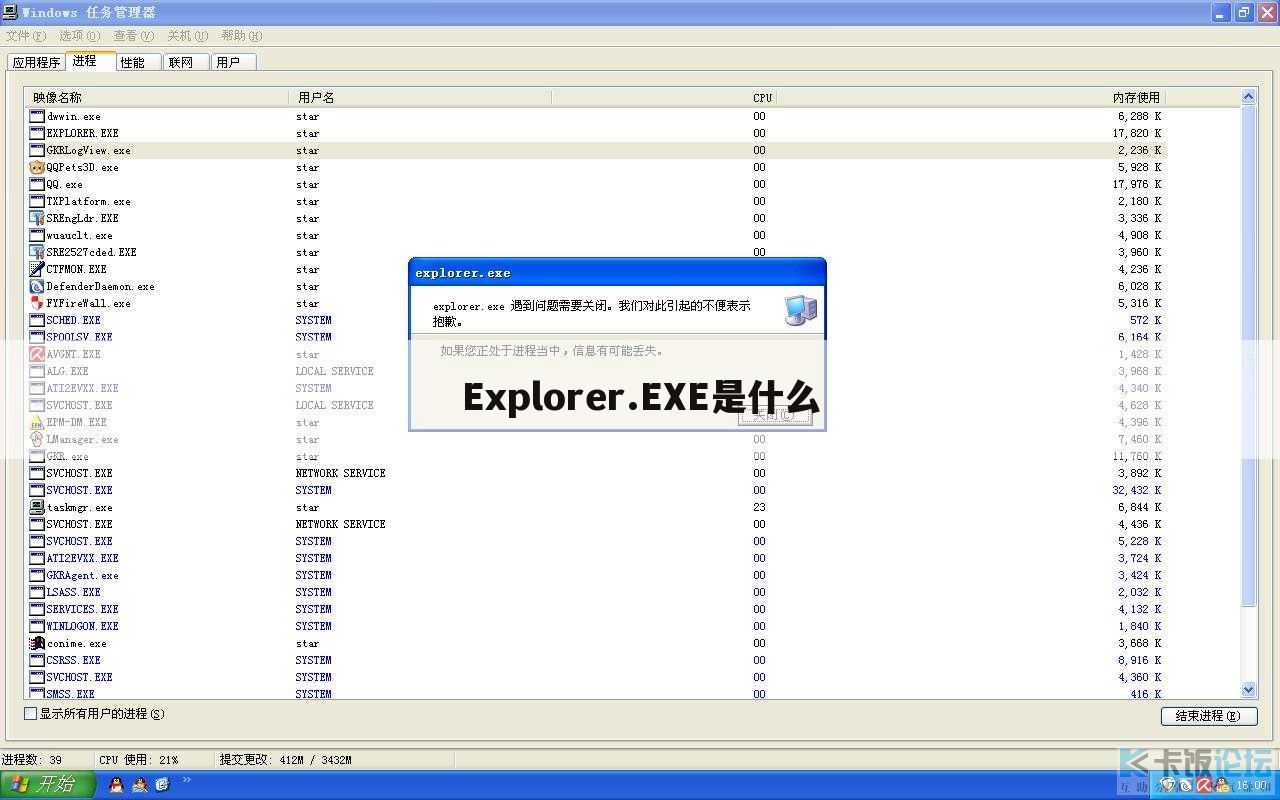The image size is (1280, 800).
Task: Click the conime.exe process icon
Action: [37, 643]
